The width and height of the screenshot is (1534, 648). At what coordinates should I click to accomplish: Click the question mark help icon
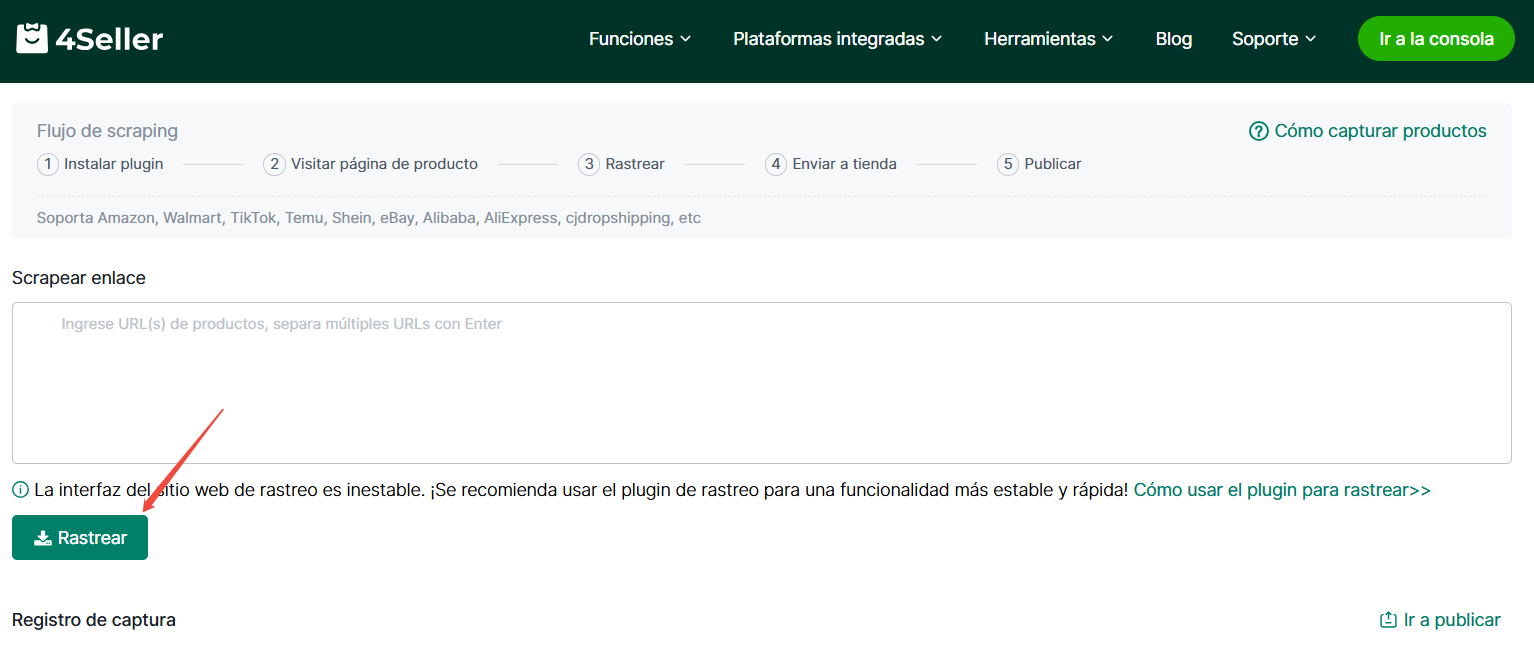click(x=1258, y=131)
